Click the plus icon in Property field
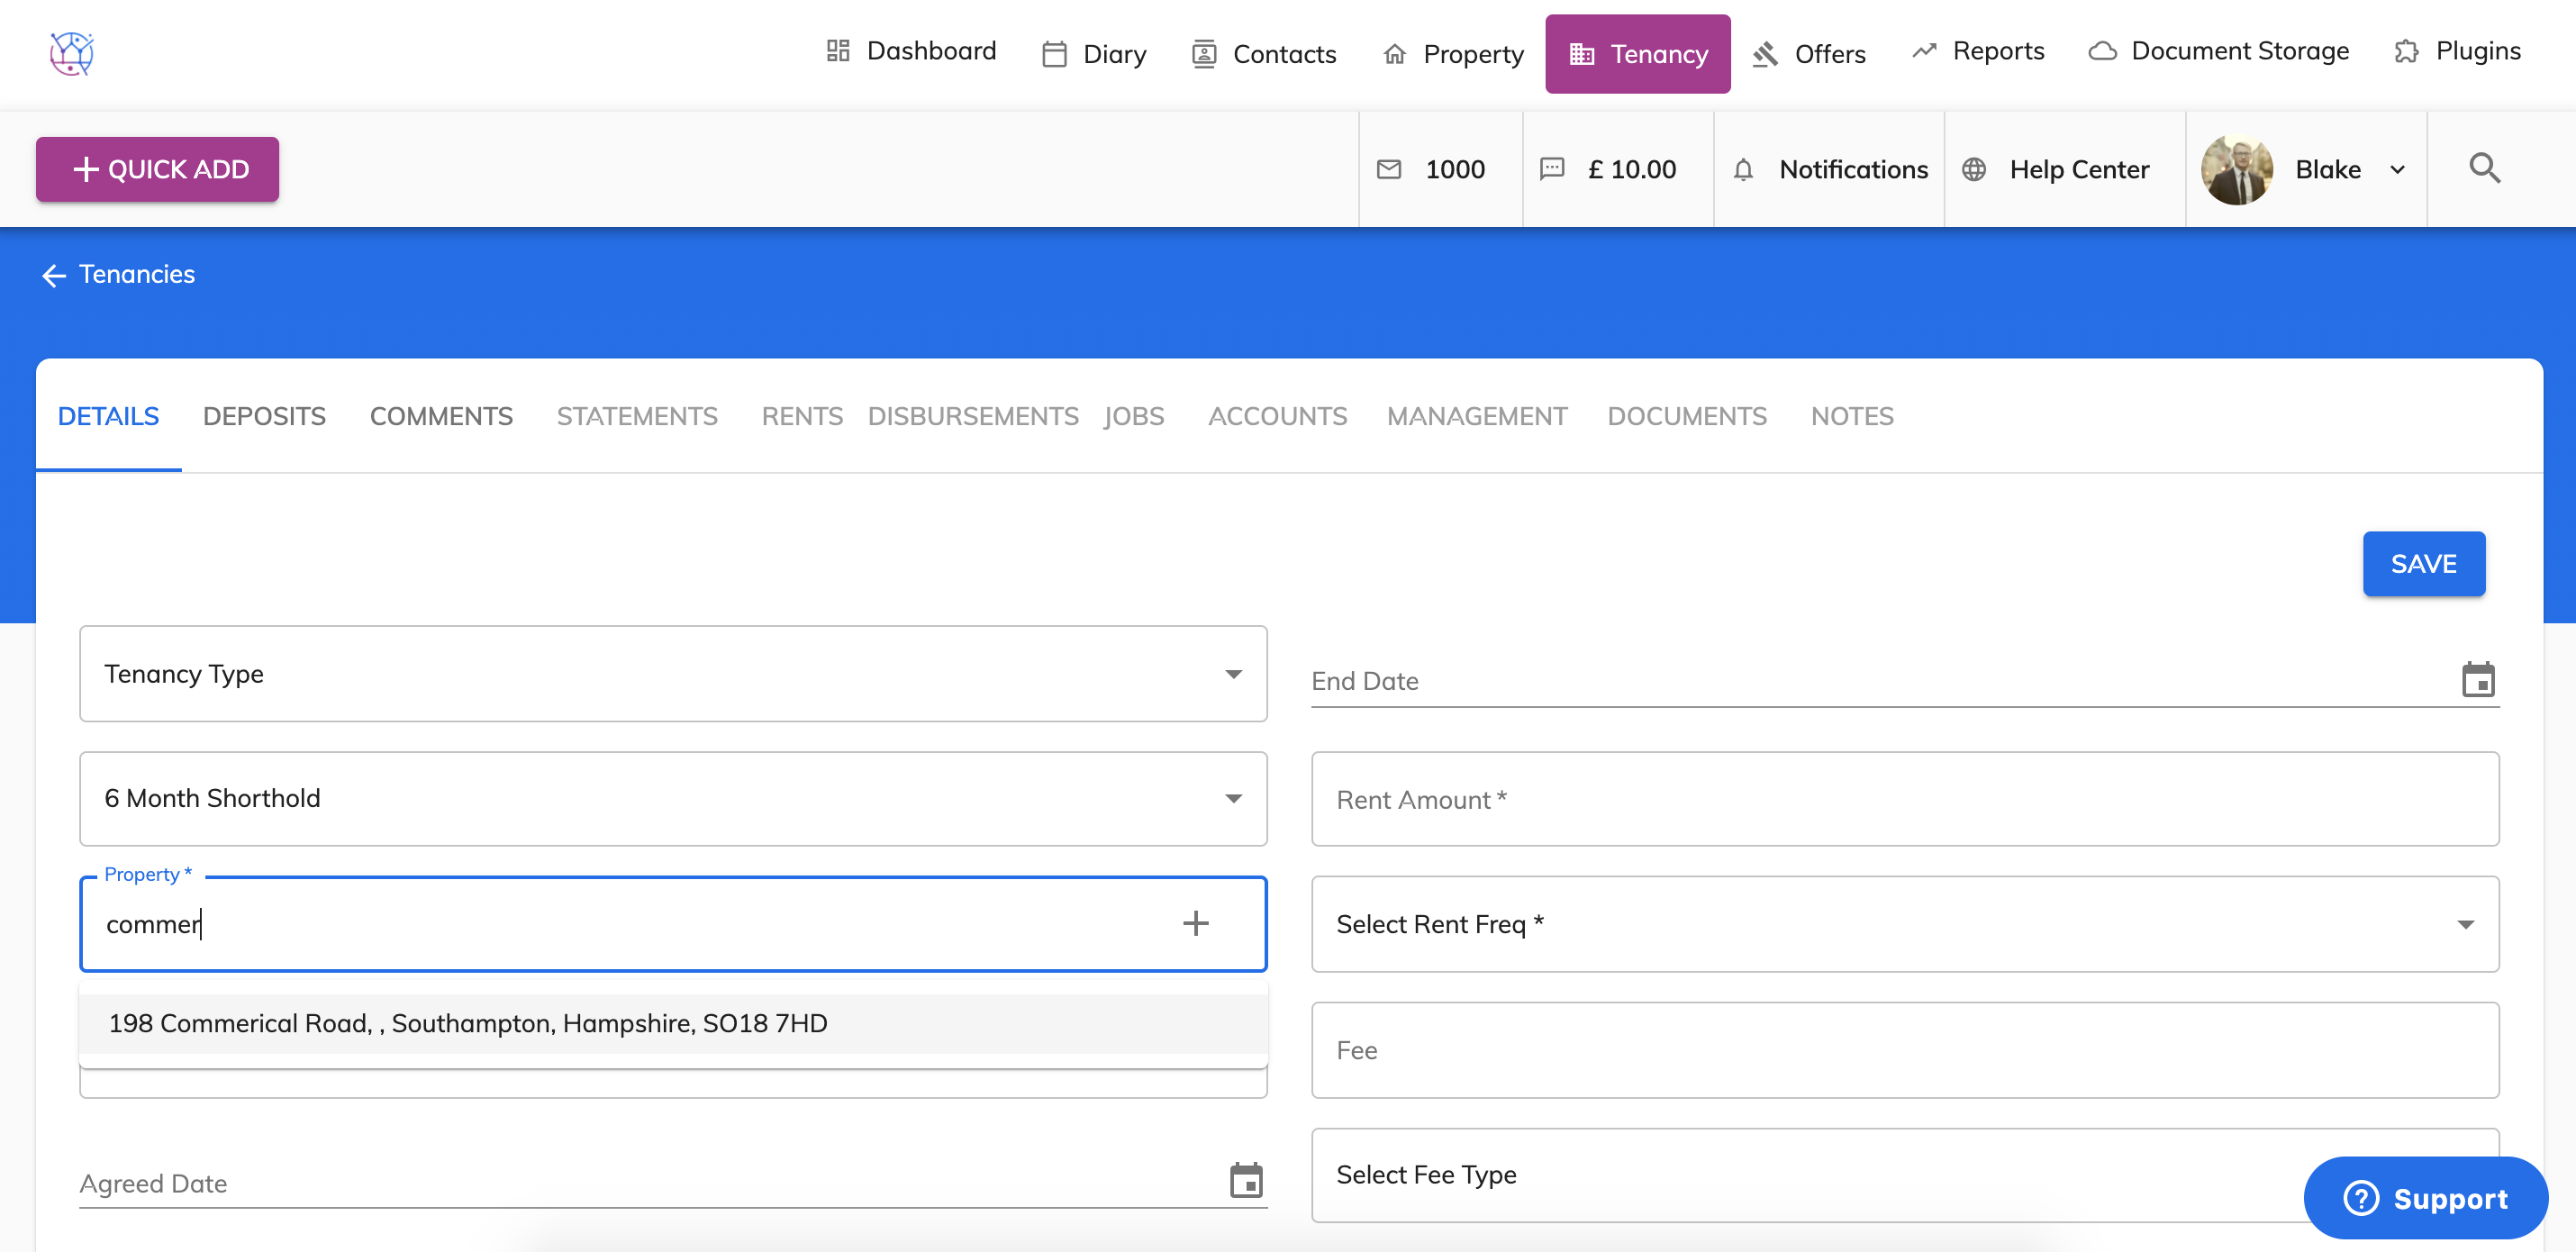 click(x=1195, y=923)
